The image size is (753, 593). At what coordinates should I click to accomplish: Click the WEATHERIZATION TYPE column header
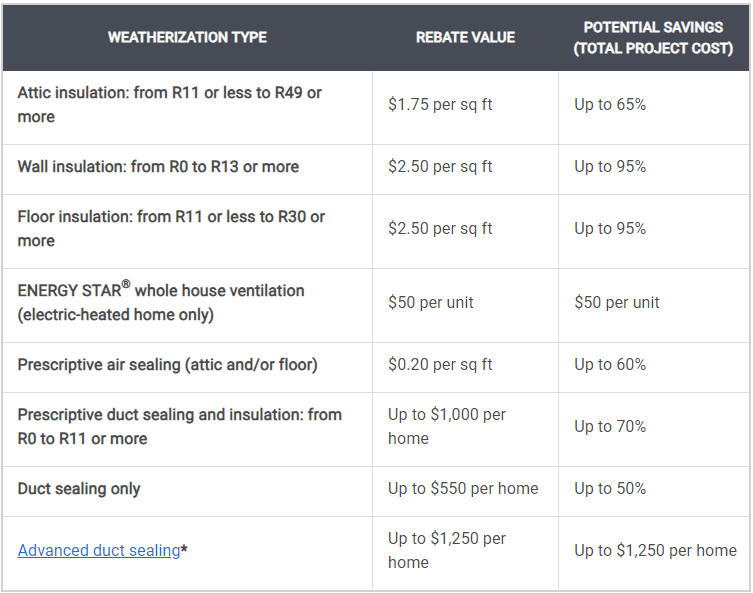[187, 37]
